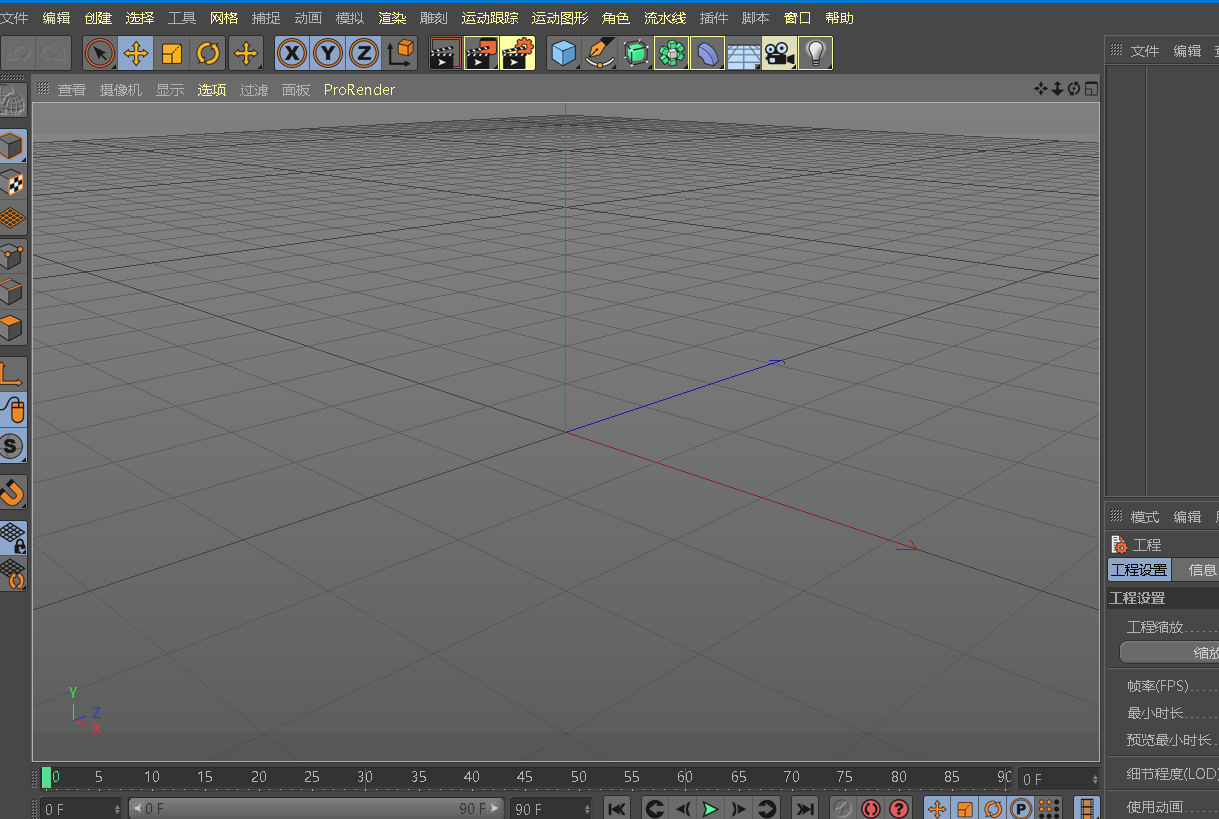The width and height of the screenshot is (1219, 819).
Task: Switch to 工程设置 tab
Action: pos(1139,570)
